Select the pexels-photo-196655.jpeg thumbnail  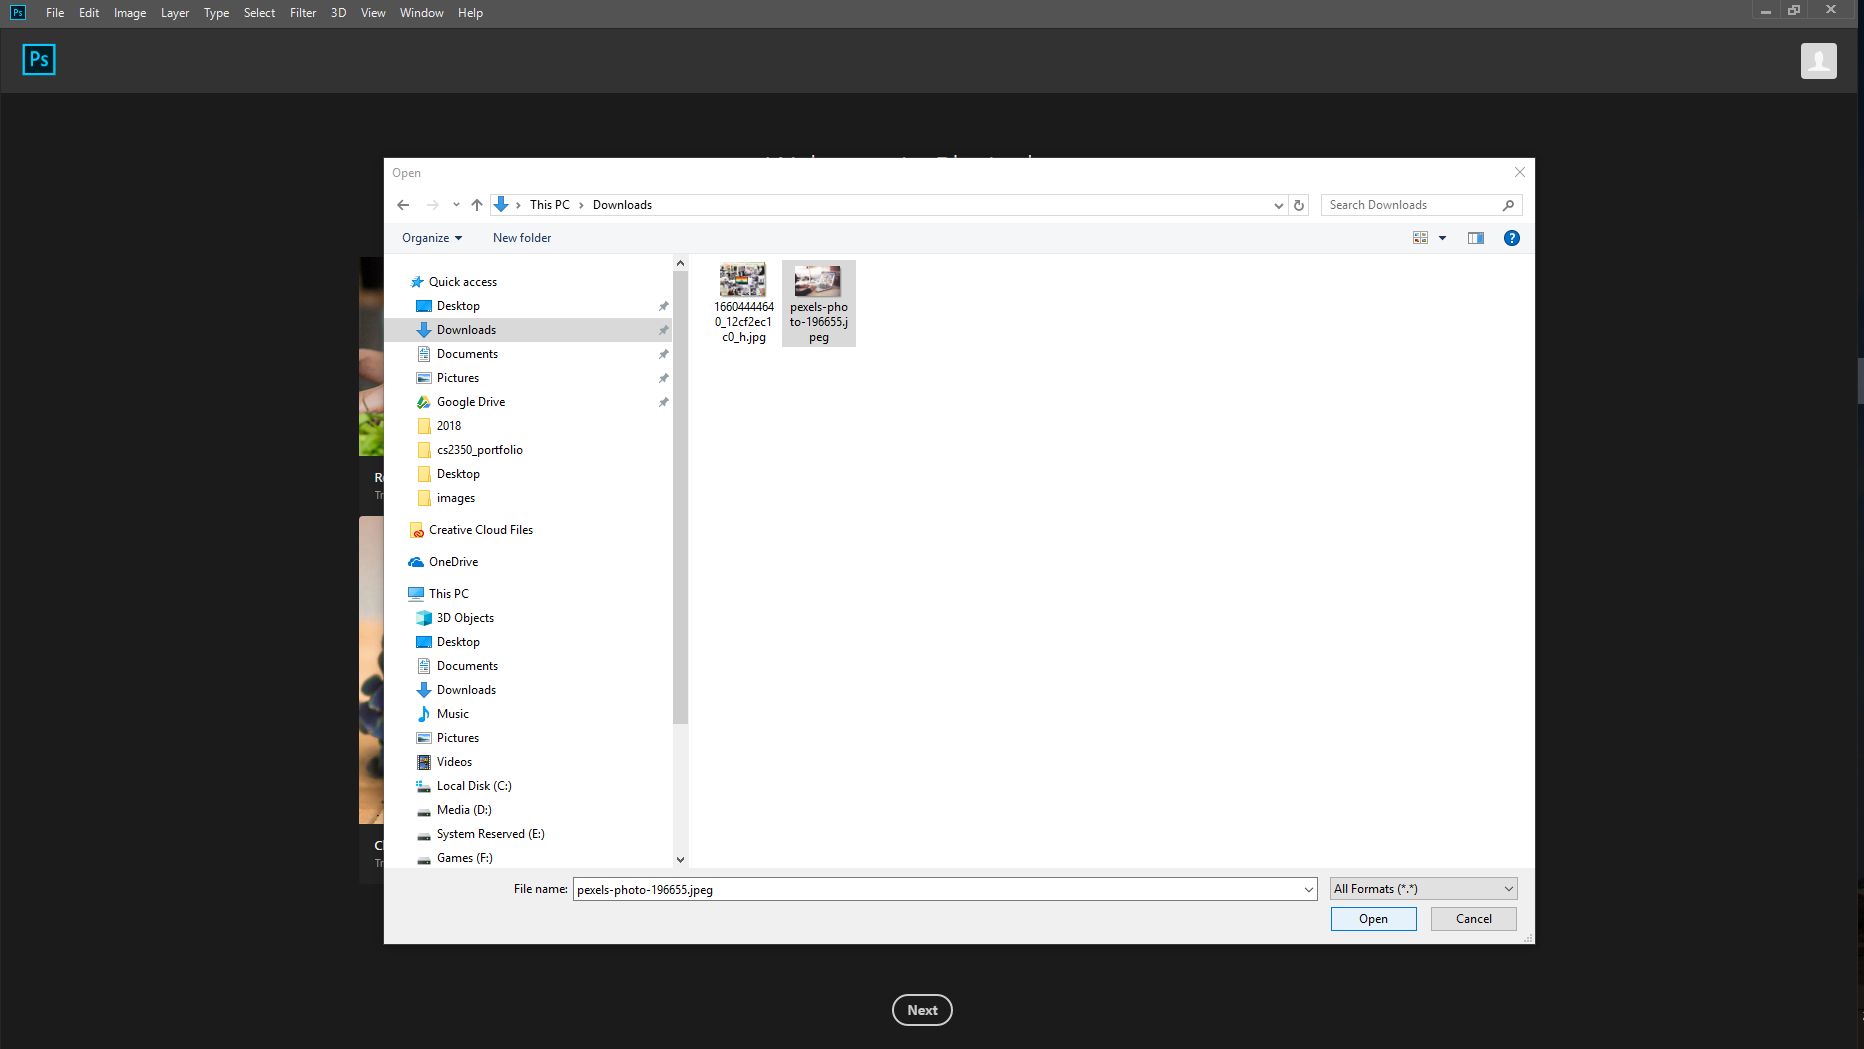[x=818, y=281]
